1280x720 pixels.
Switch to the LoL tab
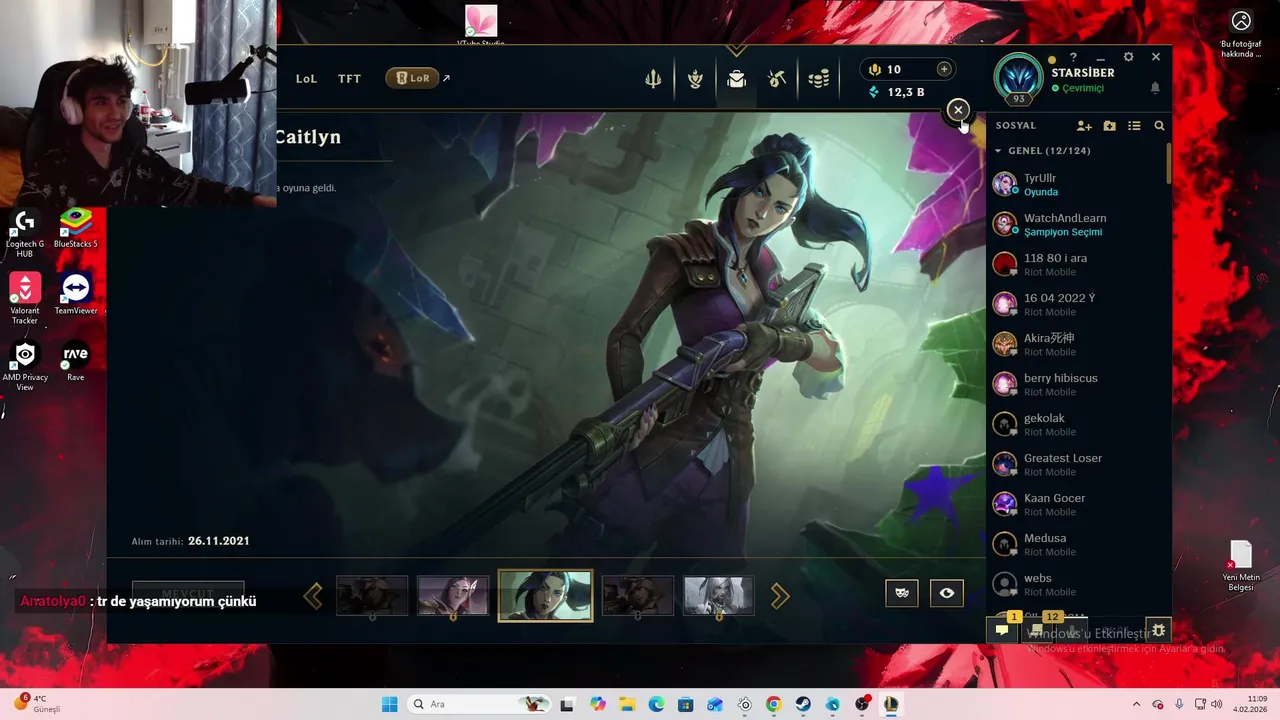click(306, 78)
